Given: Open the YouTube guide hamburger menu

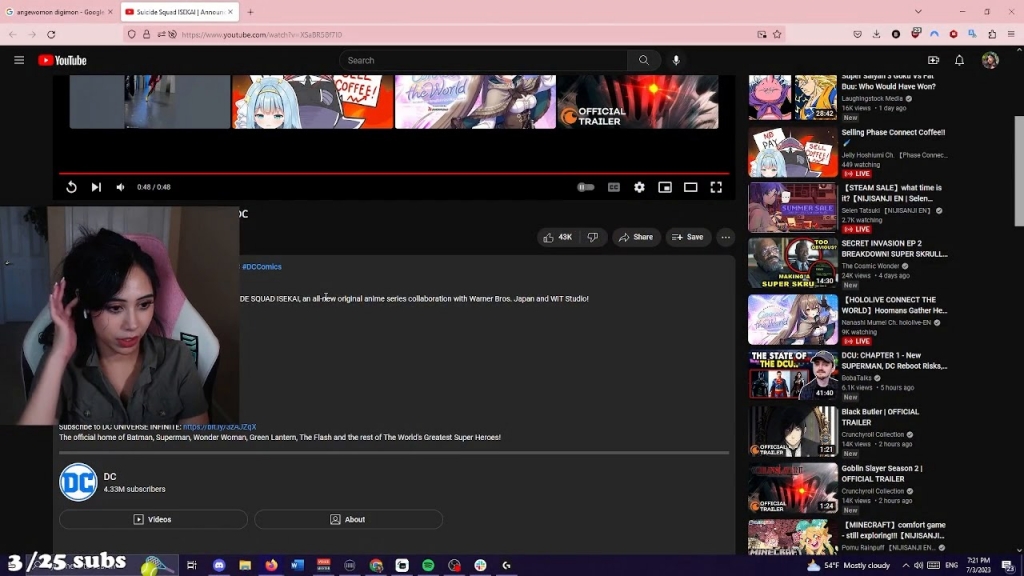Looking at the screenshot, I should tap(19, 60).
